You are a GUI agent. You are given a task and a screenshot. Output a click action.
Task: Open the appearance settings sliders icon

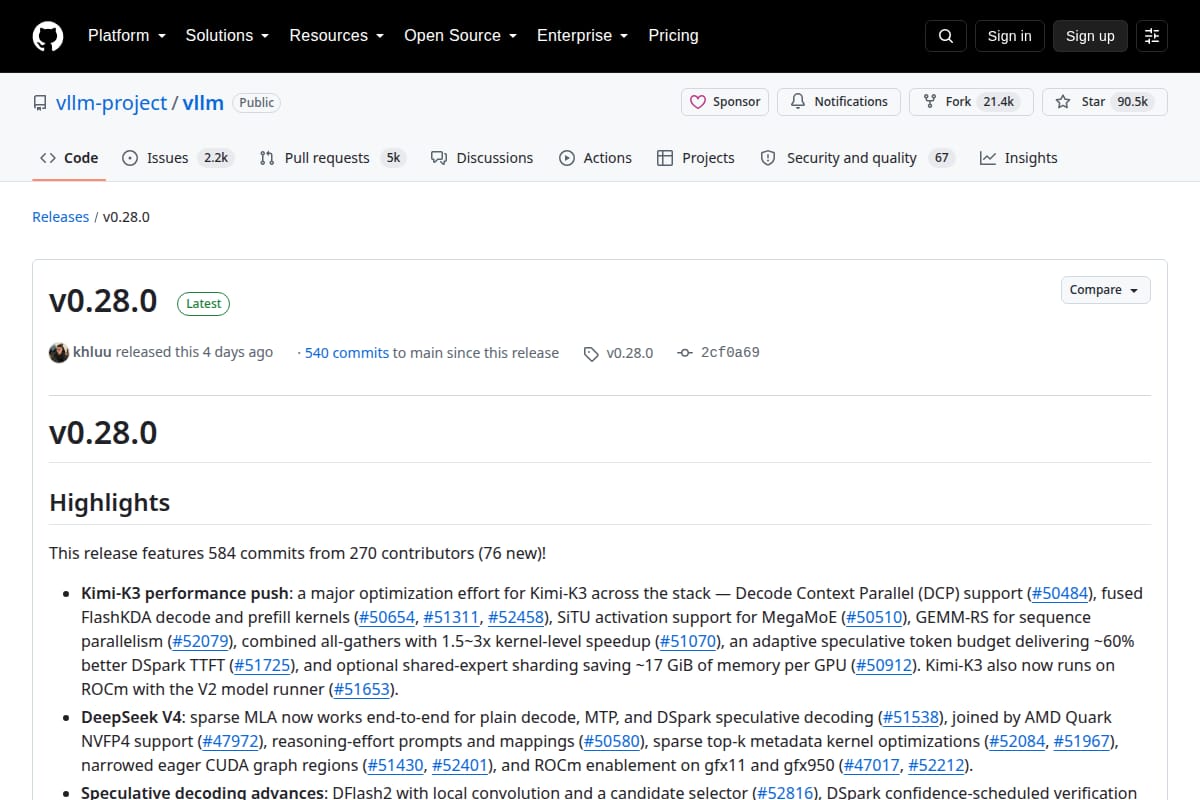pos(1152,36)
